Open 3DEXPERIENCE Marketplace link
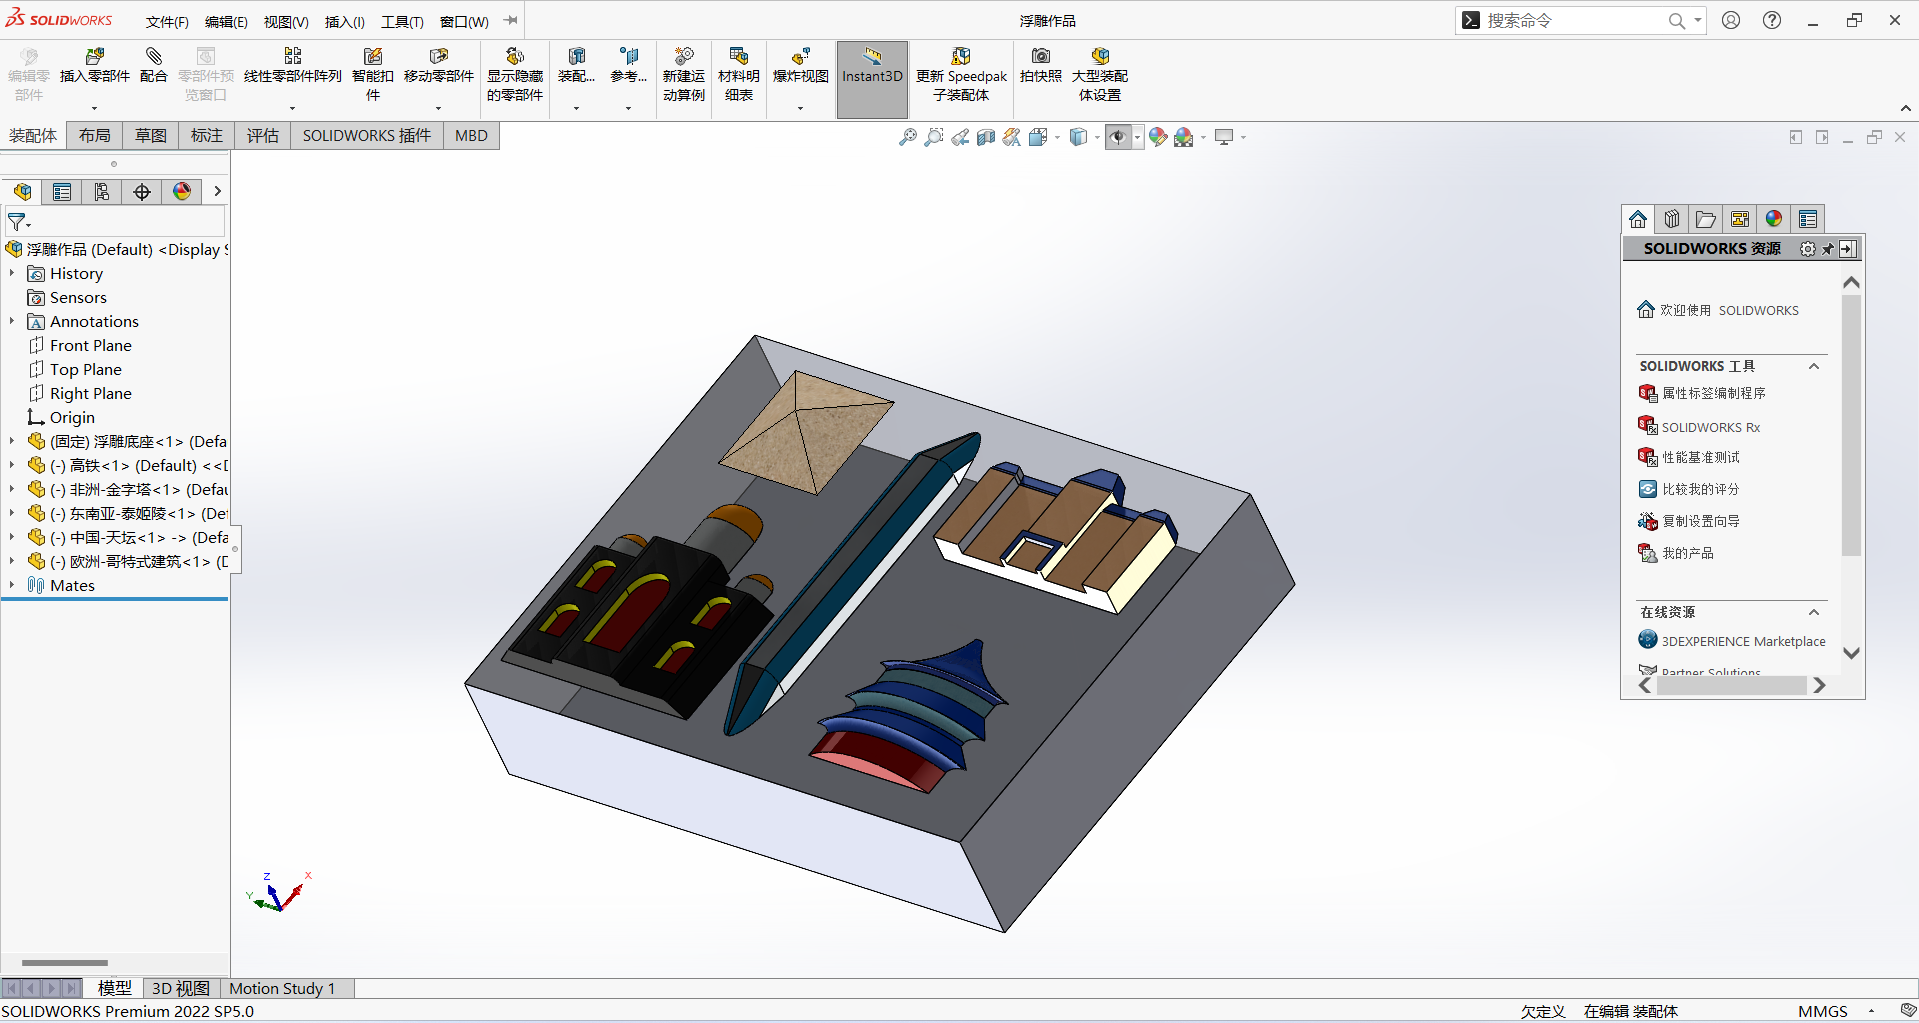 point(1732,641)
